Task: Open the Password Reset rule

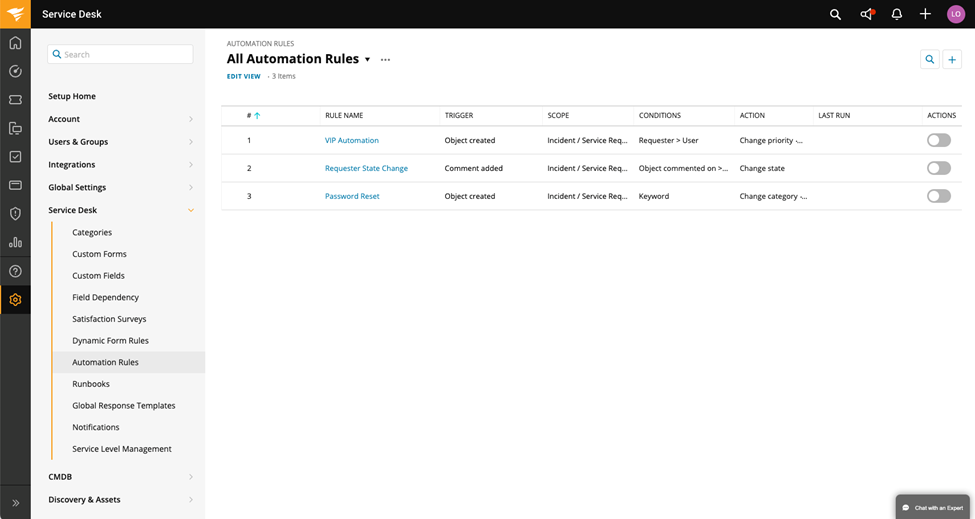Action: click(x=352, y=196)
